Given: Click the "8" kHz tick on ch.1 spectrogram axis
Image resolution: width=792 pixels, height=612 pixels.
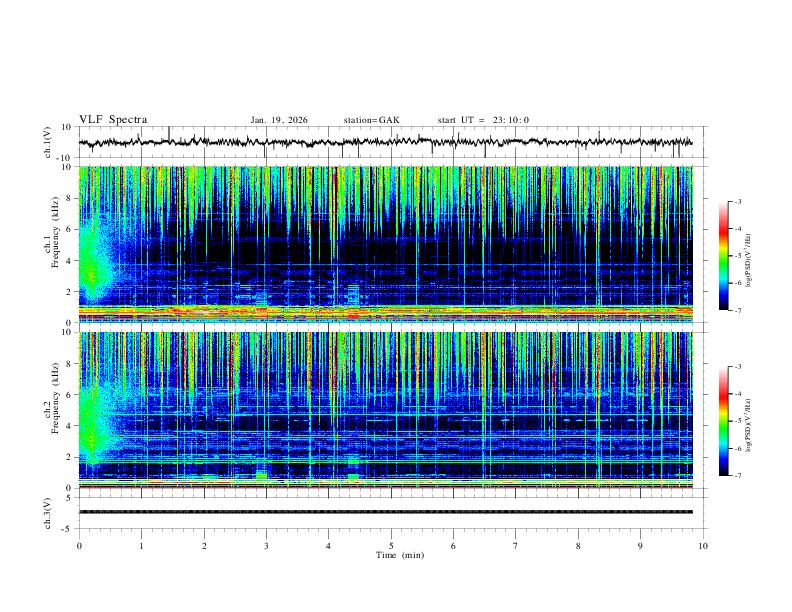Looking at the screenshot, I should (70, 198).
